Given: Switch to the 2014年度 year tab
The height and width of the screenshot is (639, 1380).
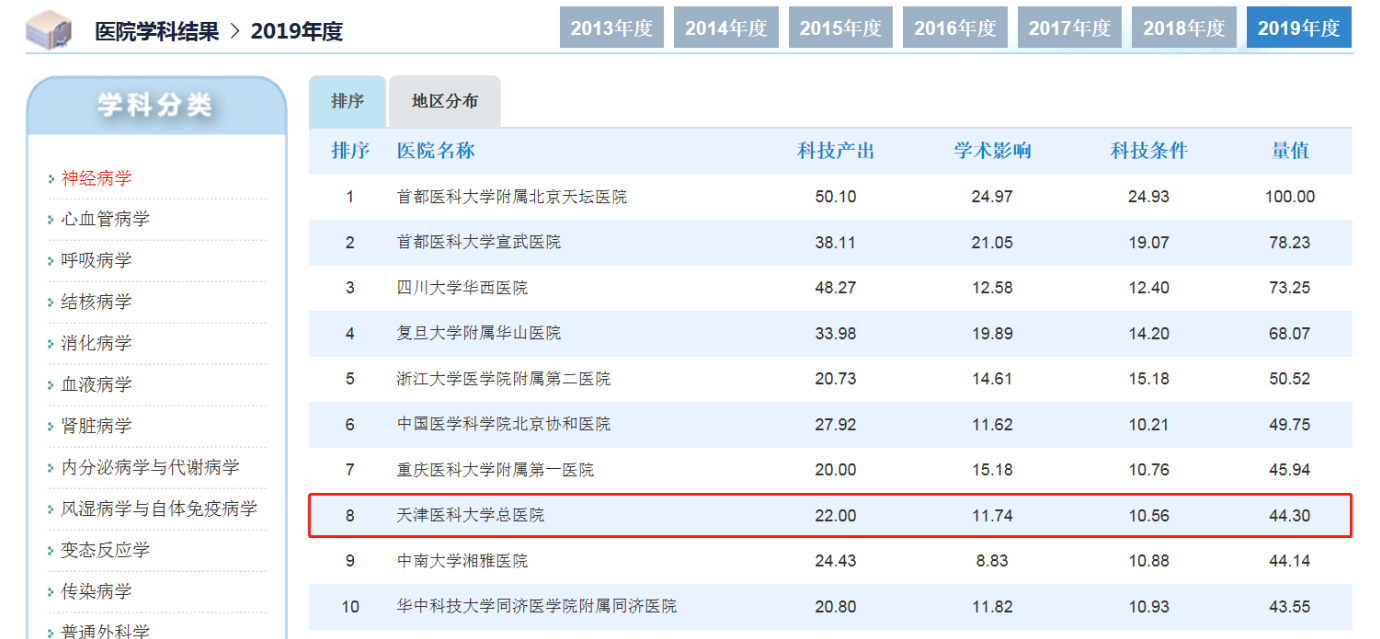Looking at the screenshot, I should point(726,28).
